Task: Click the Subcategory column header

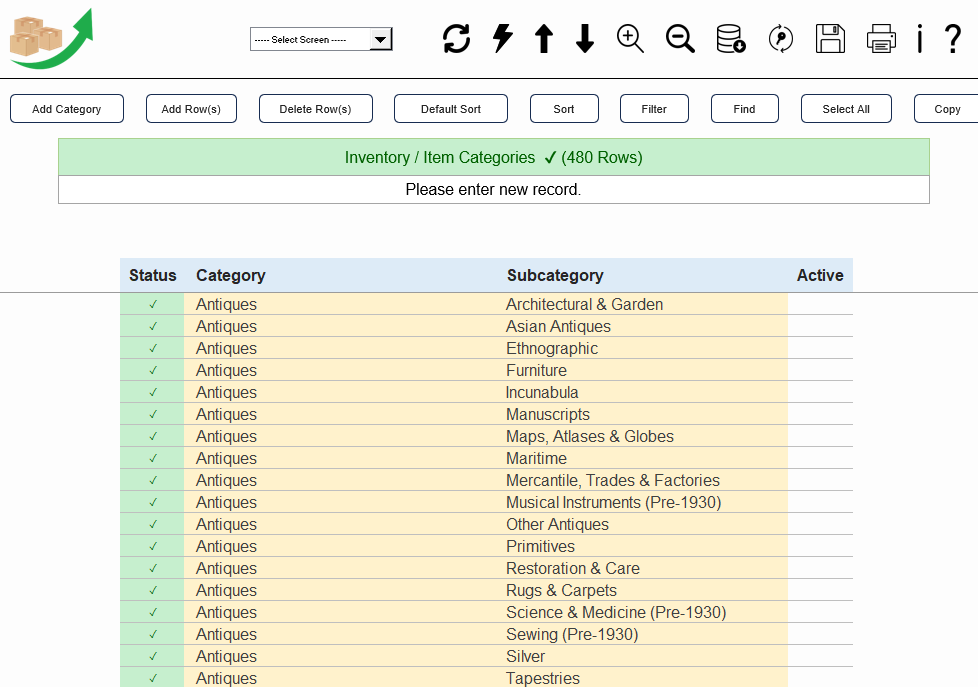Action: tap(555, 275)
